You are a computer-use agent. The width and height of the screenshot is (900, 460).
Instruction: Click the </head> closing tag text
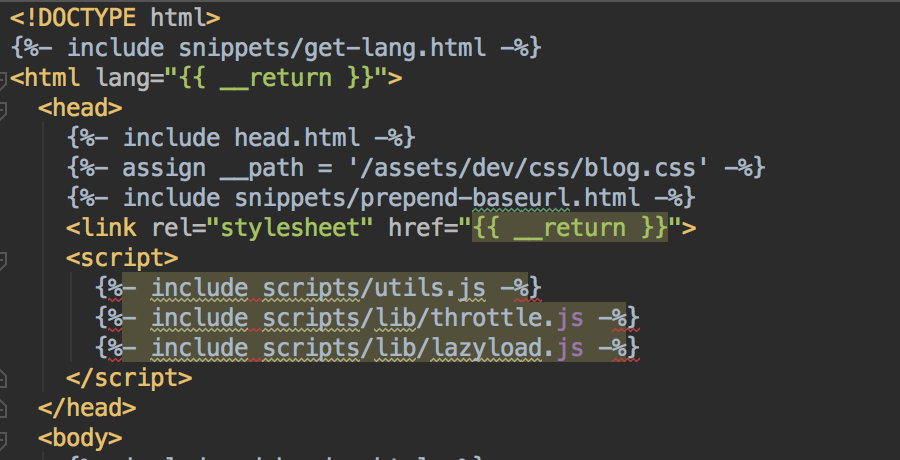[x=87, y=408]
